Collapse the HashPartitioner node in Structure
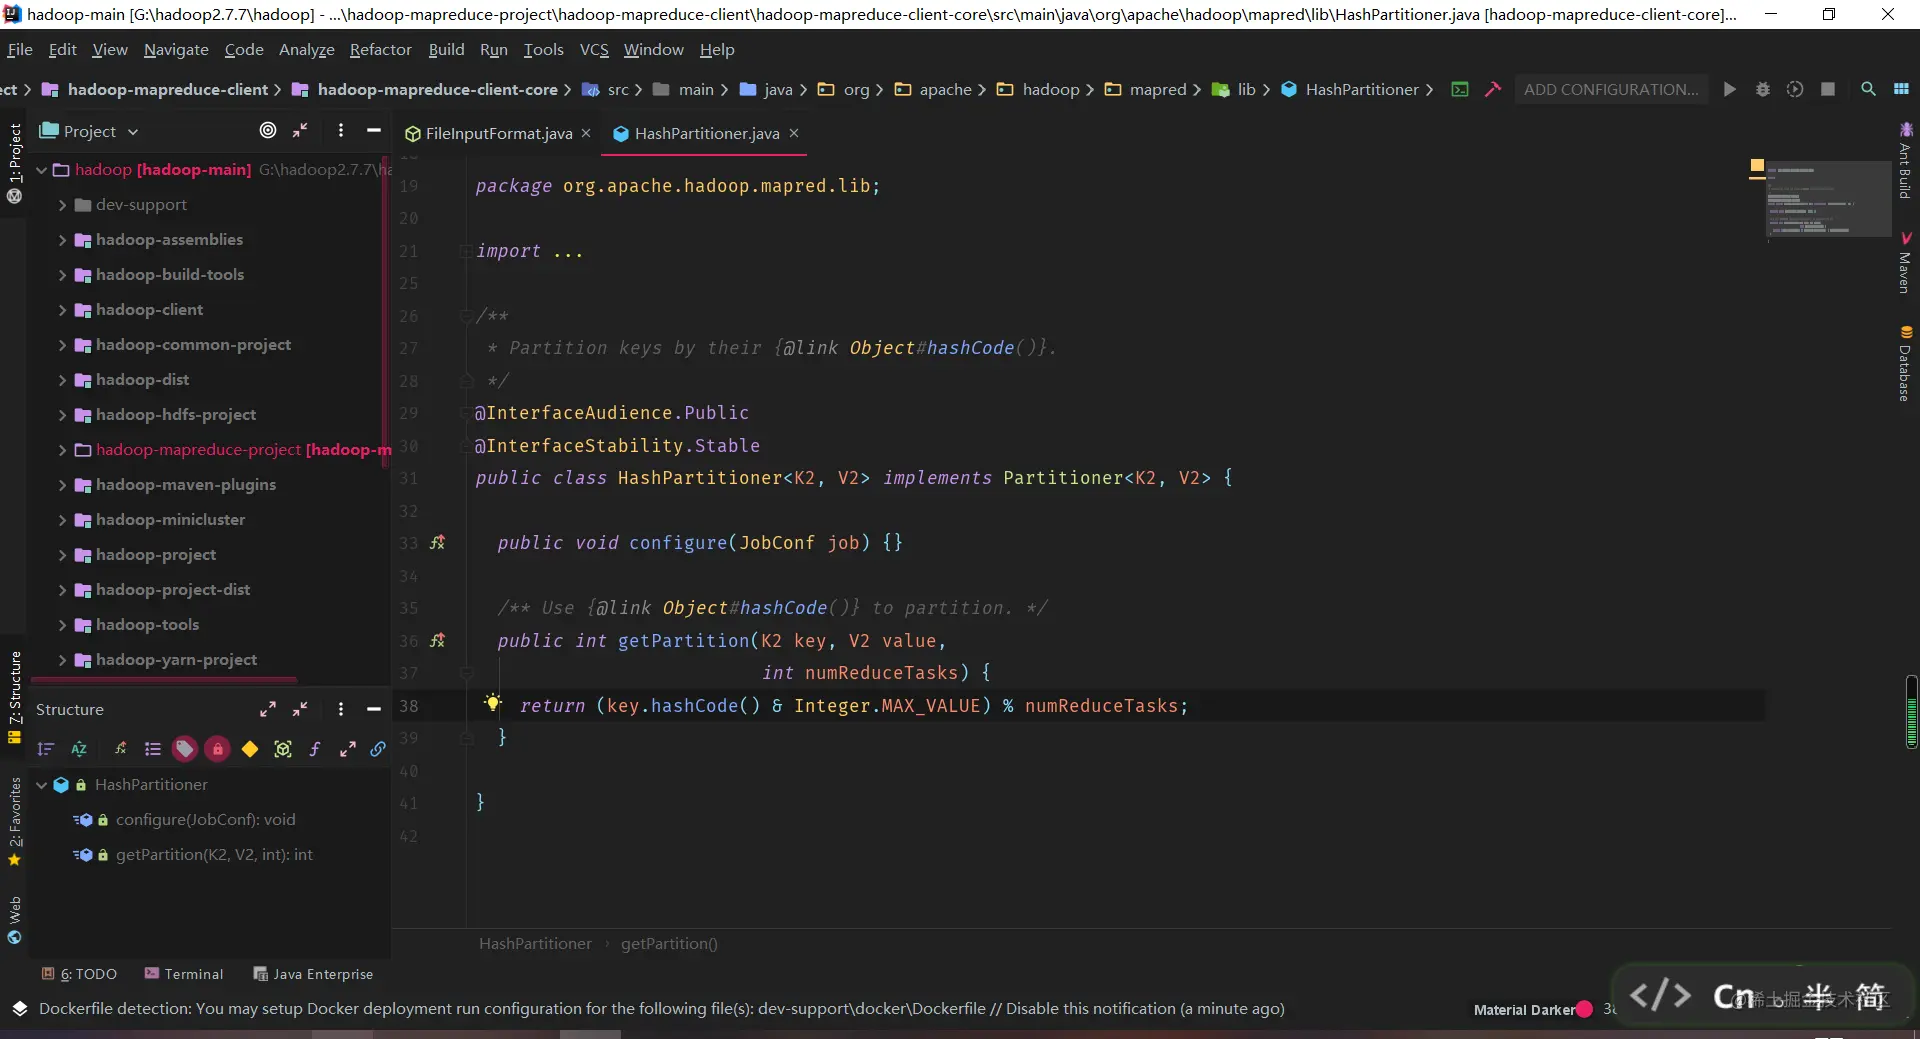This screenshot has height=1039, width=1920. pyautogui.click(x=42, y=785)
